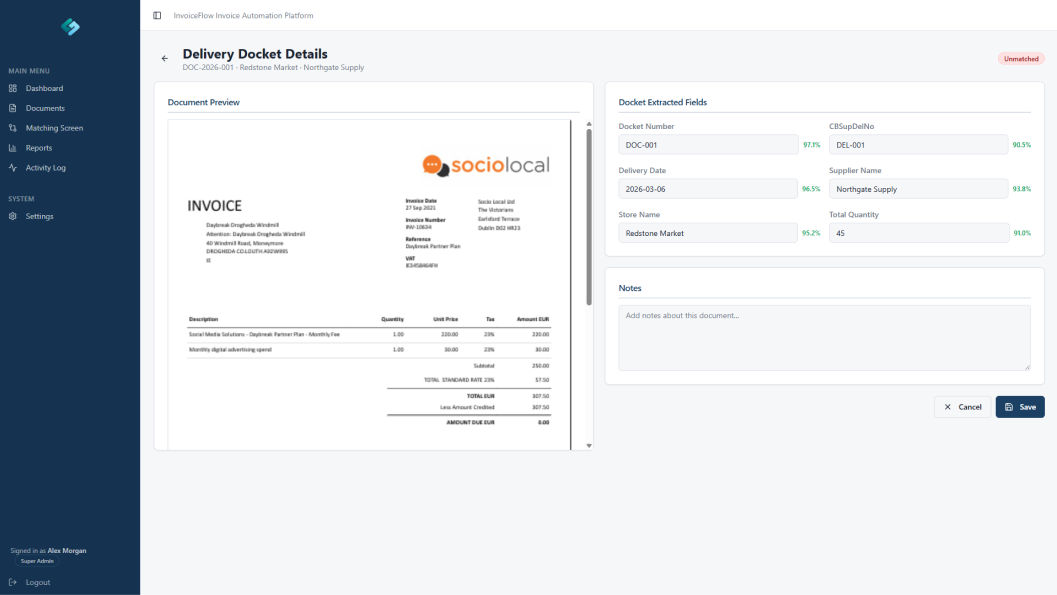Click the Alex Morgan user name
This screenshot has height=595, width=1057.
tap(67, 551)
